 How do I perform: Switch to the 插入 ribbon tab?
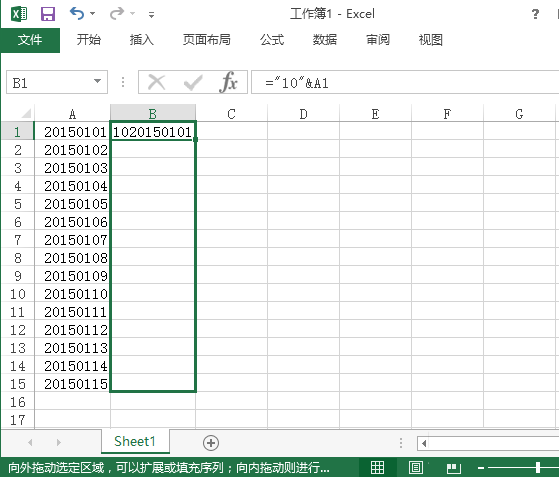pyautogui.click(x=142, y=40)
